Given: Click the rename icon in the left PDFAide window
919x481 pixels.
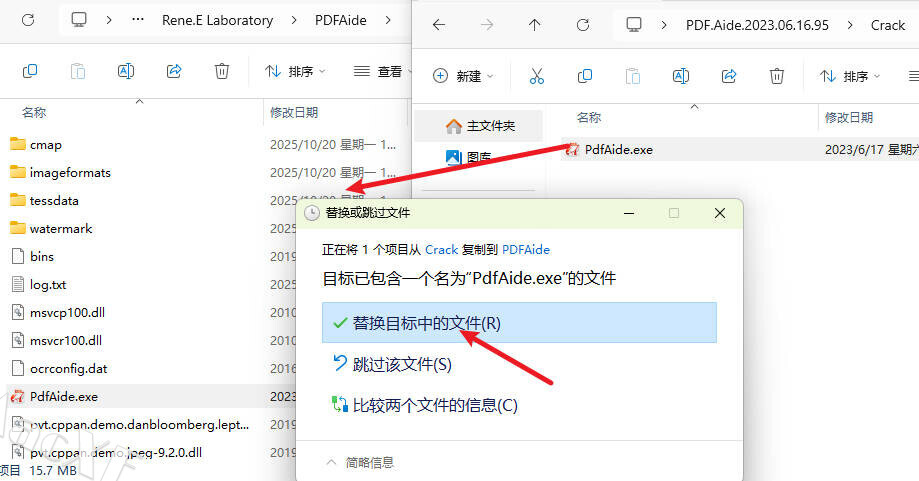Looking at the screenshot, I should pyautogui.click(x=126, y=71).
